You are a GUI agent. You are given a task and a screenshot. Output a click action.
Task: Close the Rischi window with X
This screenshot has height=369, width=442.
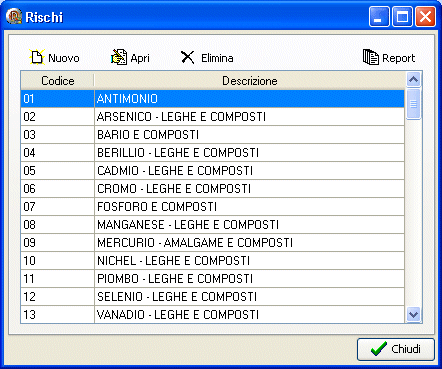(x=425, y=17)
